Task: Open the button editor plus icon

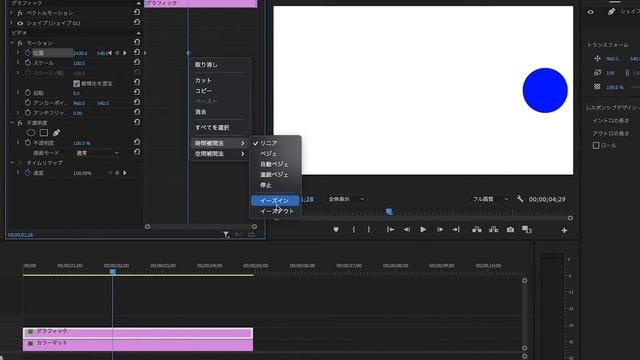Action: (x=564, y=231)
